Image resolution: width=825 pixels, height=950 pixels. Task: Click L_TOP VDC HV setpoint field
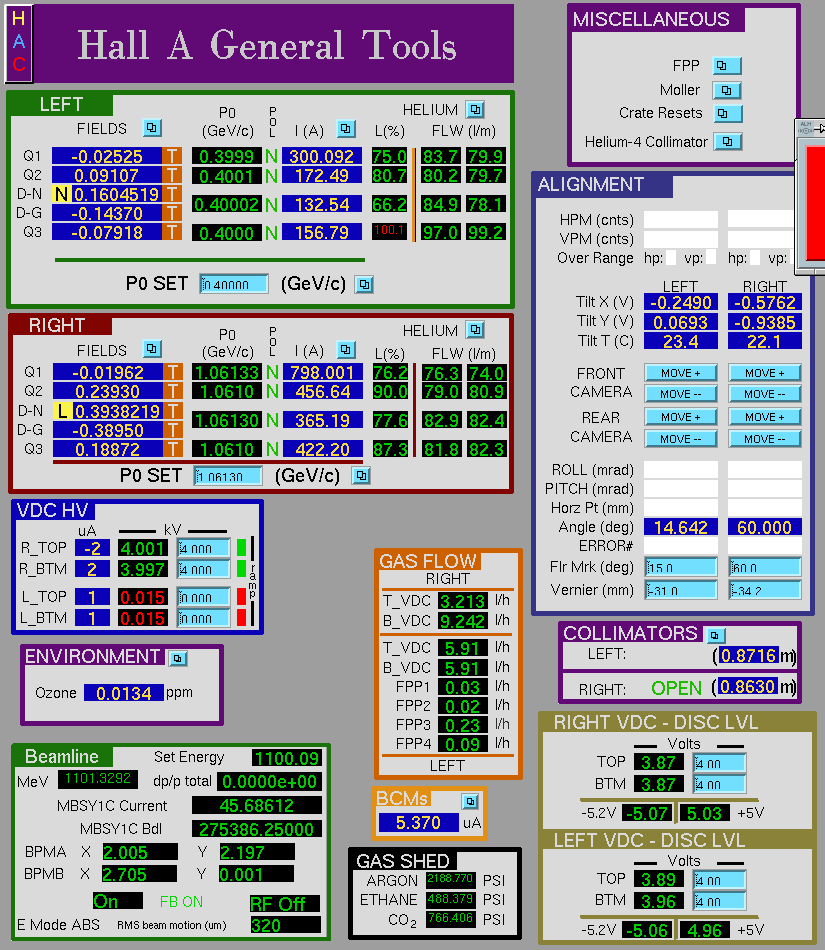pyautogui.click(x=204, y=597)
